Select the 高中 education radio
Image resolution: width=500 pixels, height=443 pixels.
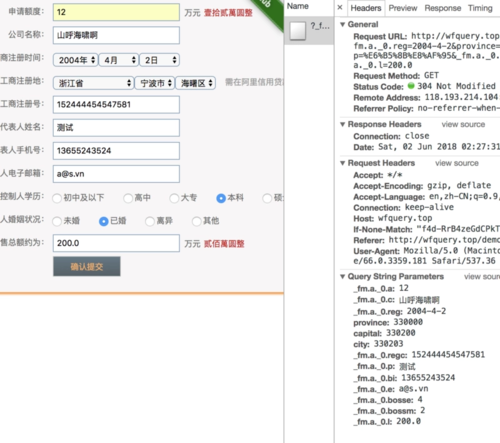click(128, 198)
